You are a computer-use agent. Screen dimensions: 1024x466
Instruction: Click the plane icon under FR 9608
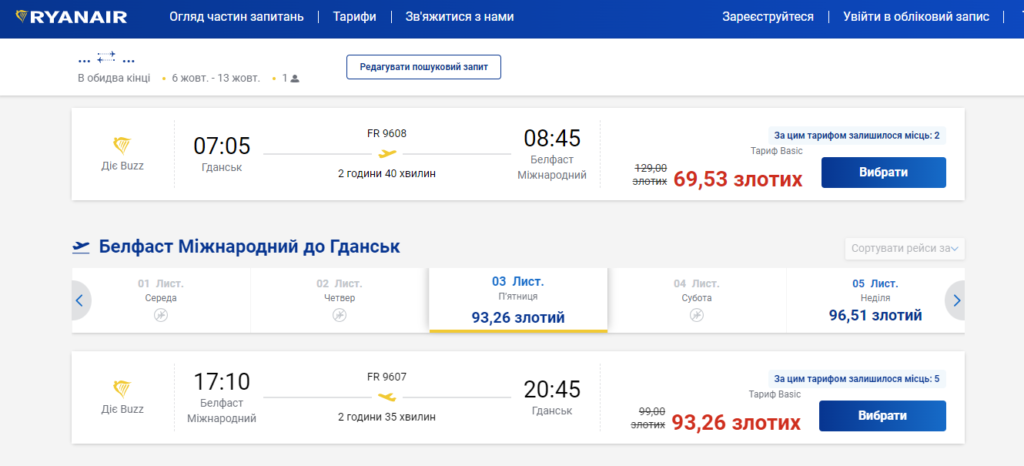[x=387, y=154]
